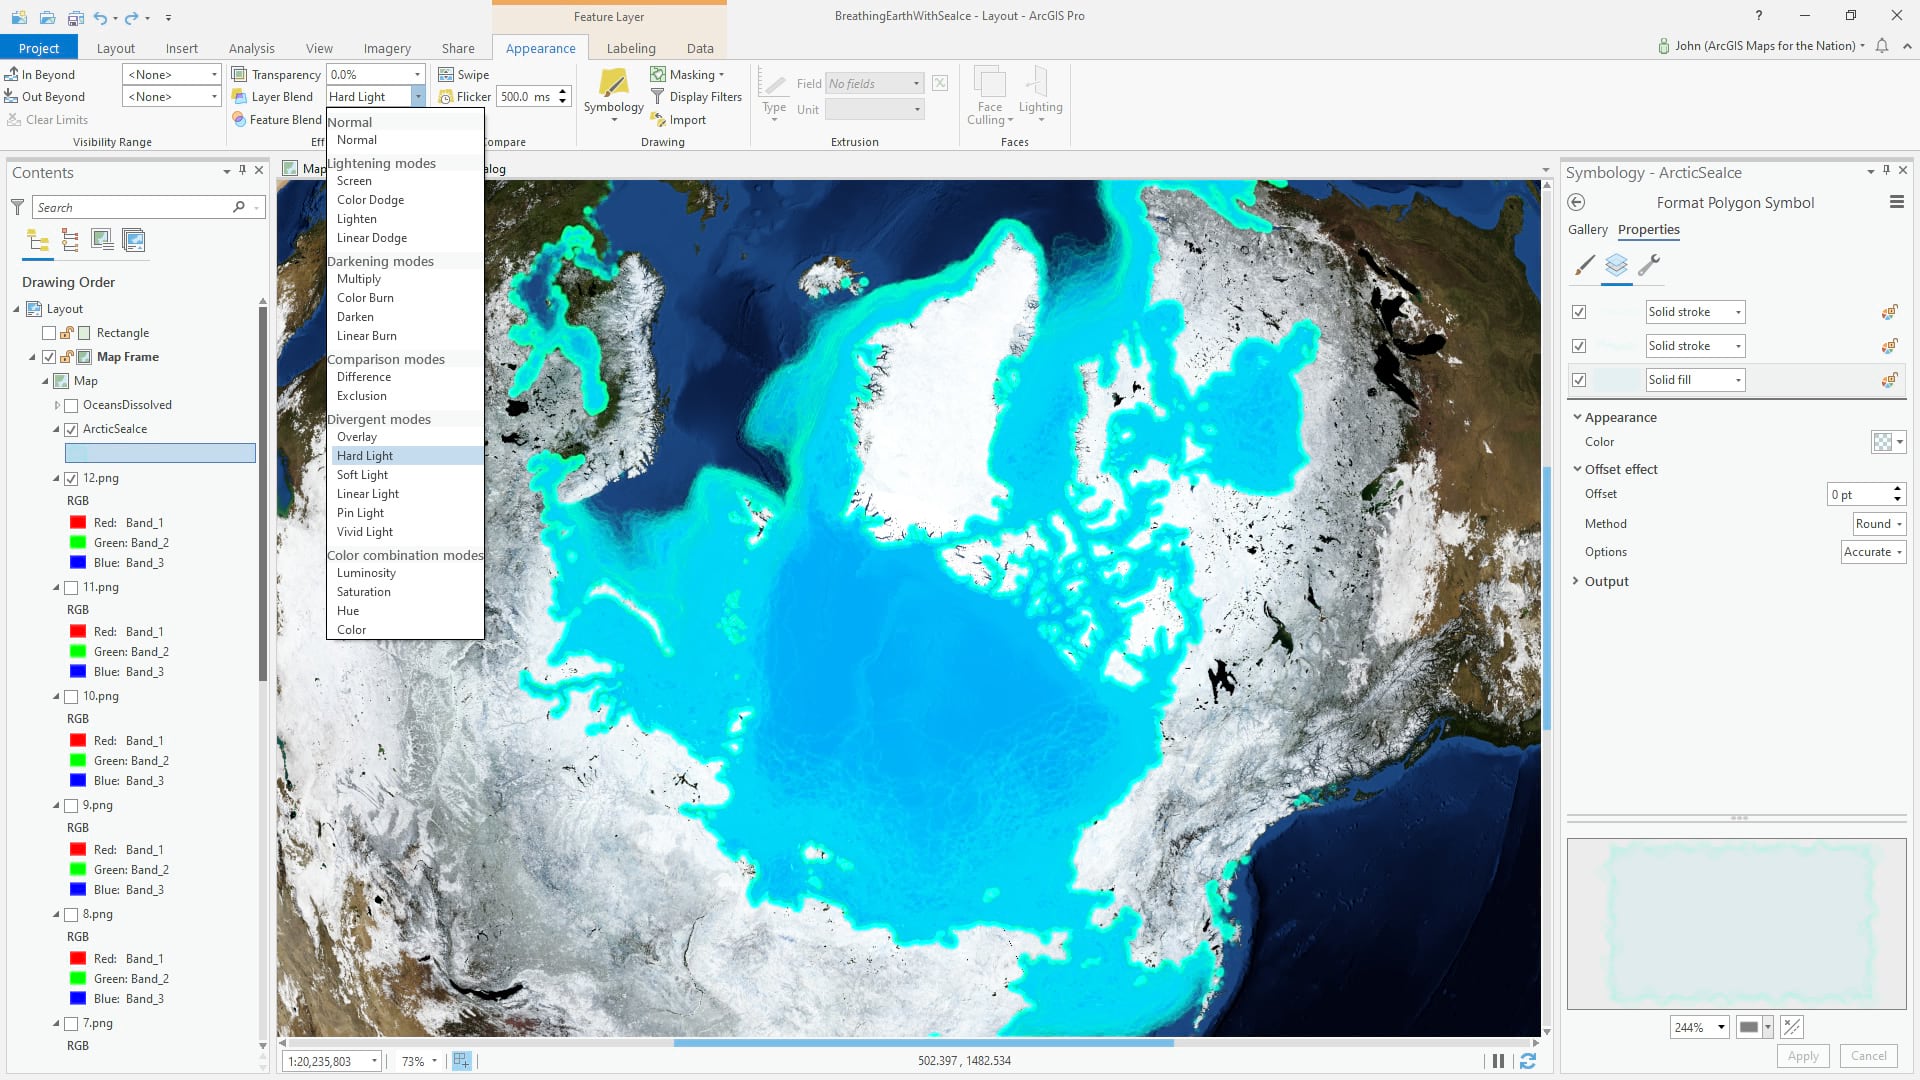Screen dimensions: 1920x1080
Task: Enable the OceansDissolved layer checkbox
Action: [x=71, y=406]
